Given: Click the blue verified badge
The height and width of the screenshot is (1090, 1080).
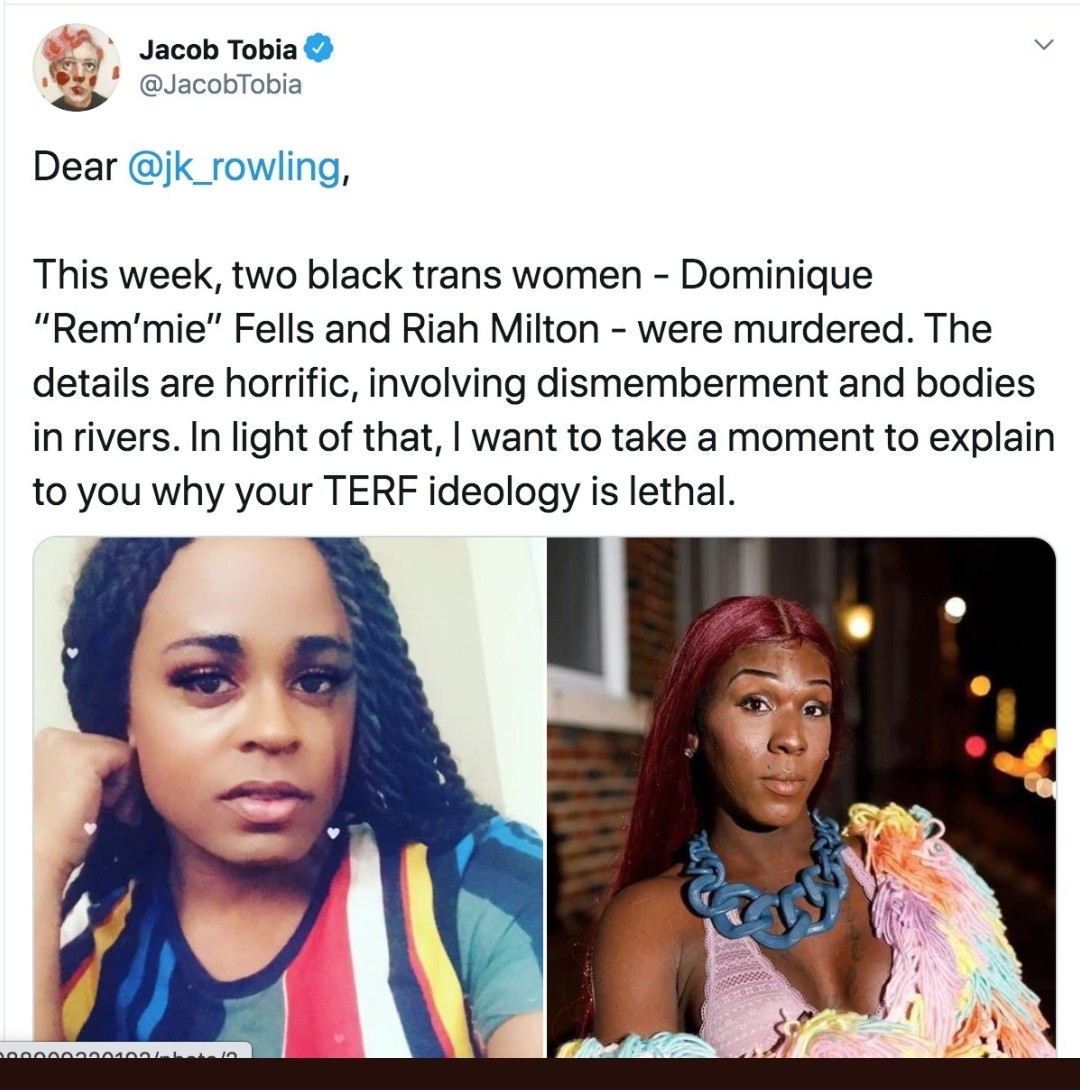Looking at the screenshot, I should 320,49.
